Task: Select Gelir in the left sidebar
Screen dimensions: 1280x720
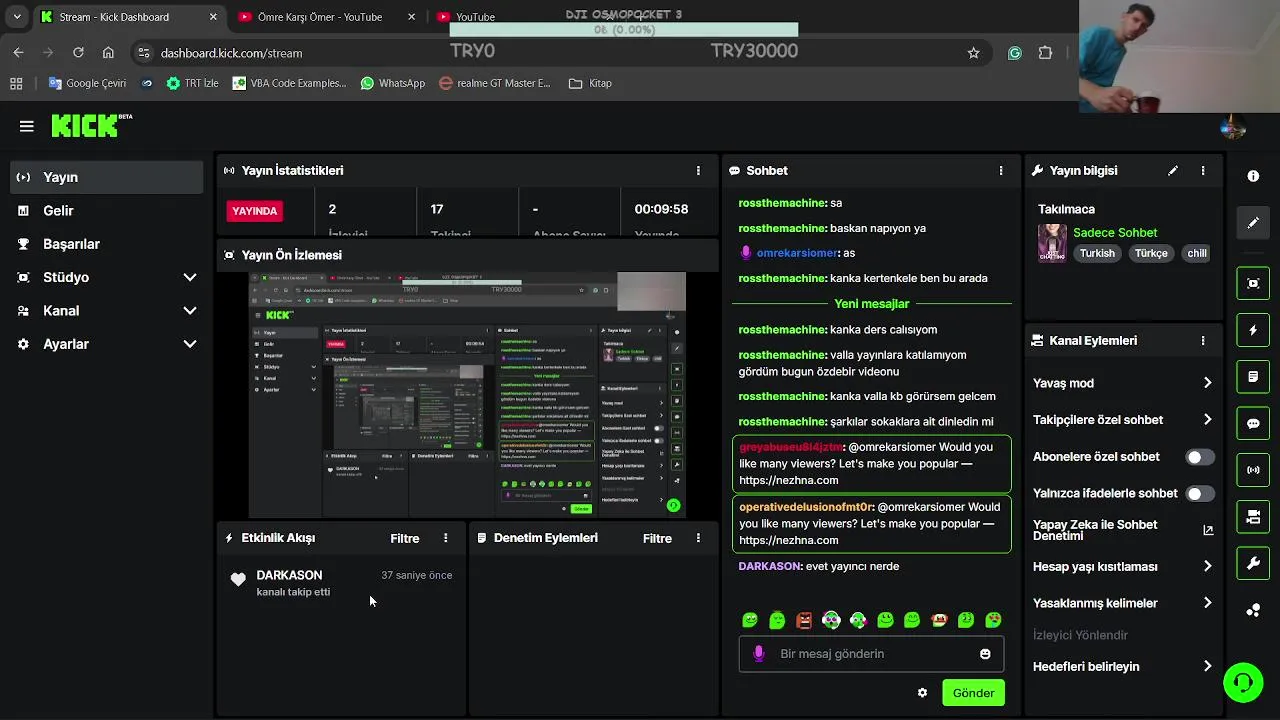Action: pyautogui.click(x=106, y=211)
